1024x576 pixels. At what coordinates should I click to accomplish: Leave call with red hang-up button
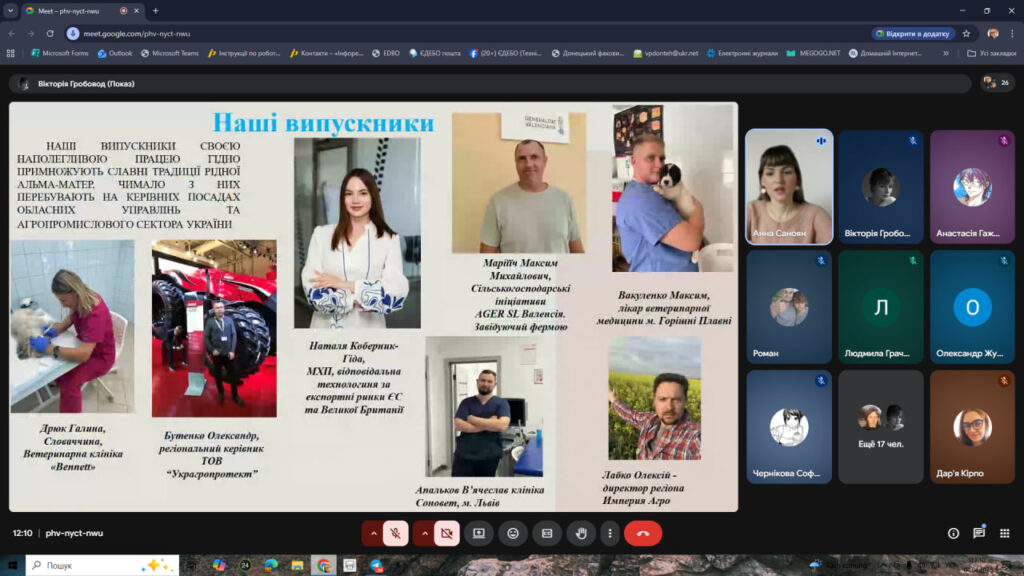[x=642, y=534]
